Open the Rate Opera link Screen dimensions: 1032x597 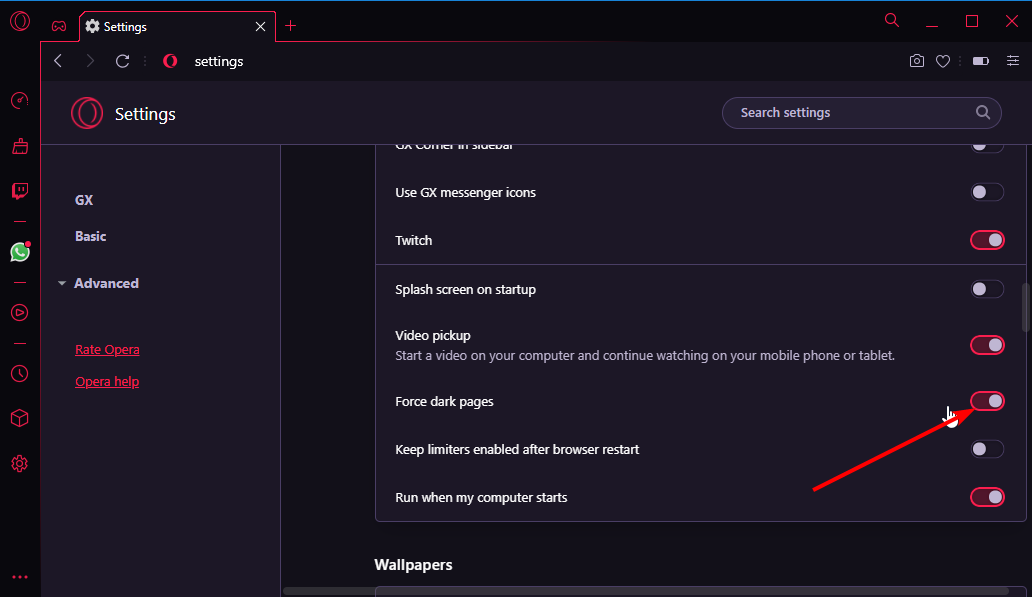tap(107, 349)
